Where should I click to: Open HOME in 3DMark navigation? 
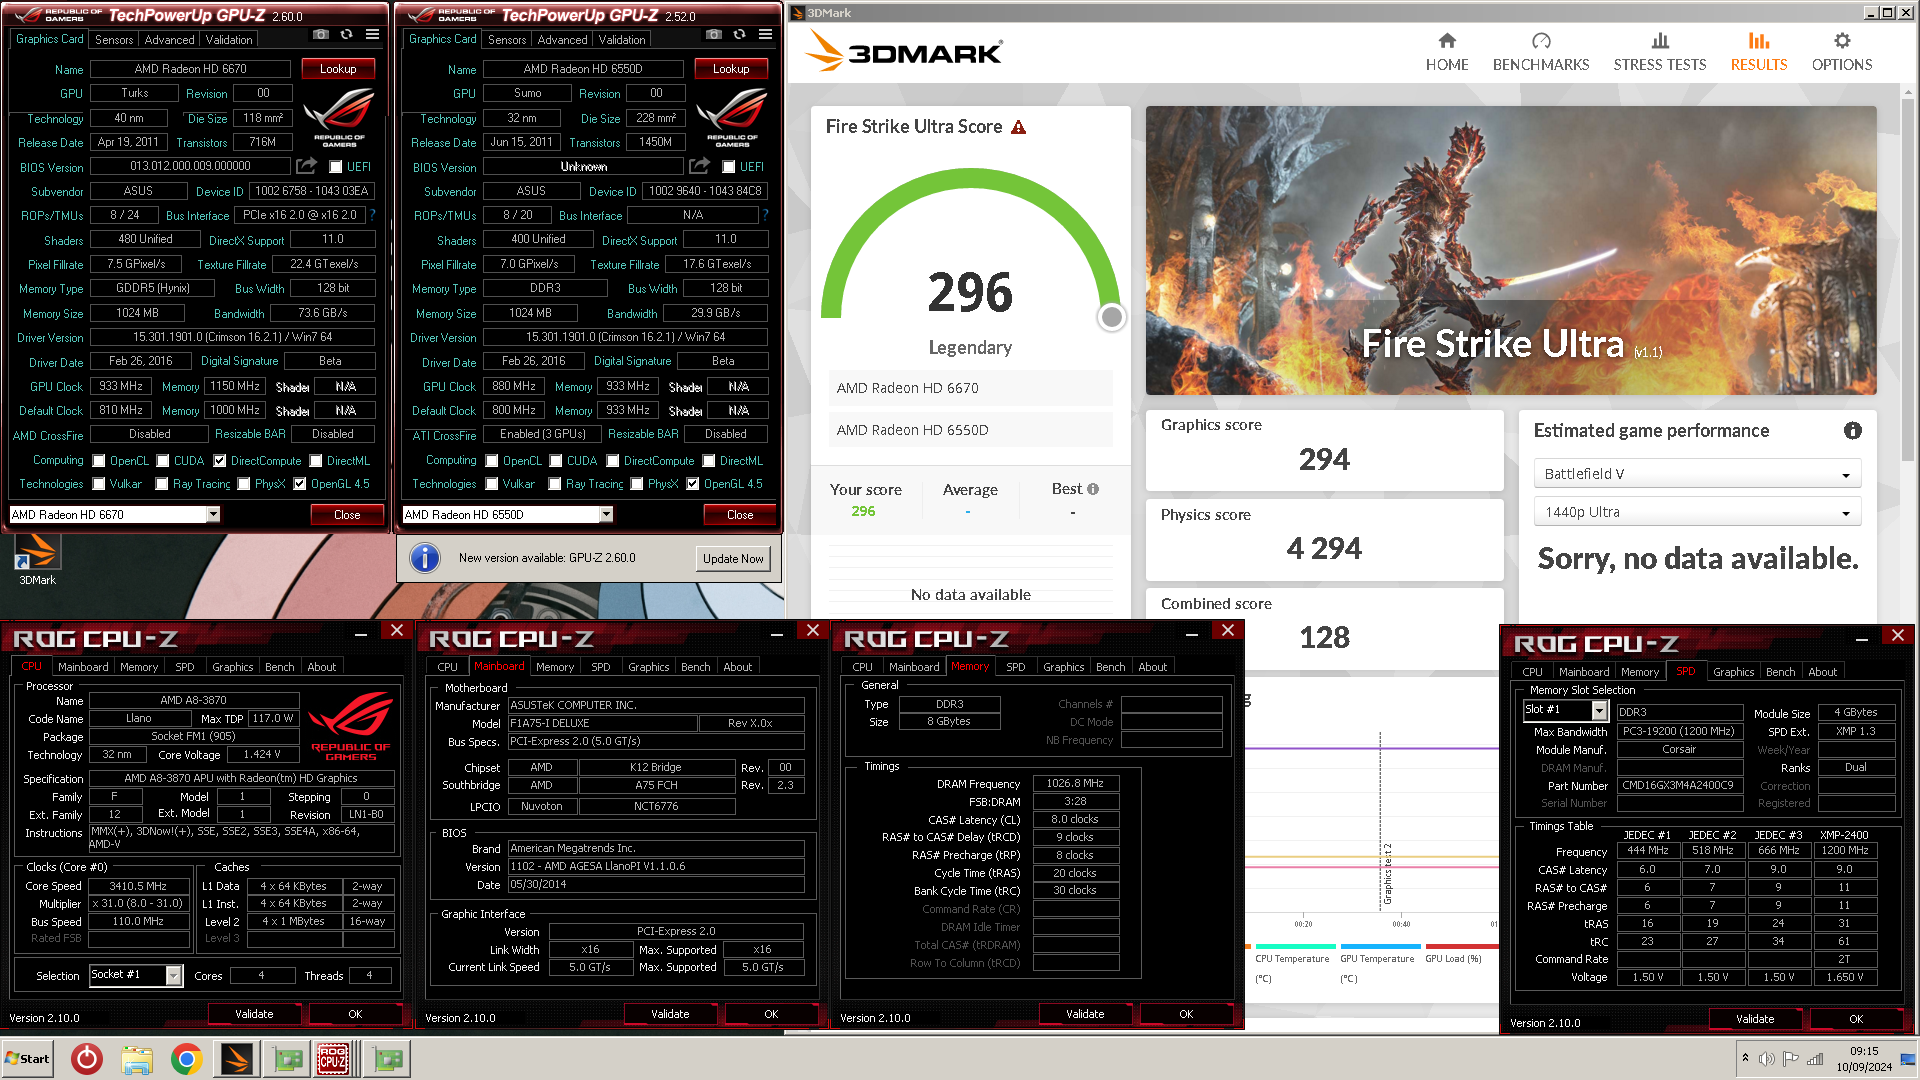pyautogui.click(x=1447, y=52)
